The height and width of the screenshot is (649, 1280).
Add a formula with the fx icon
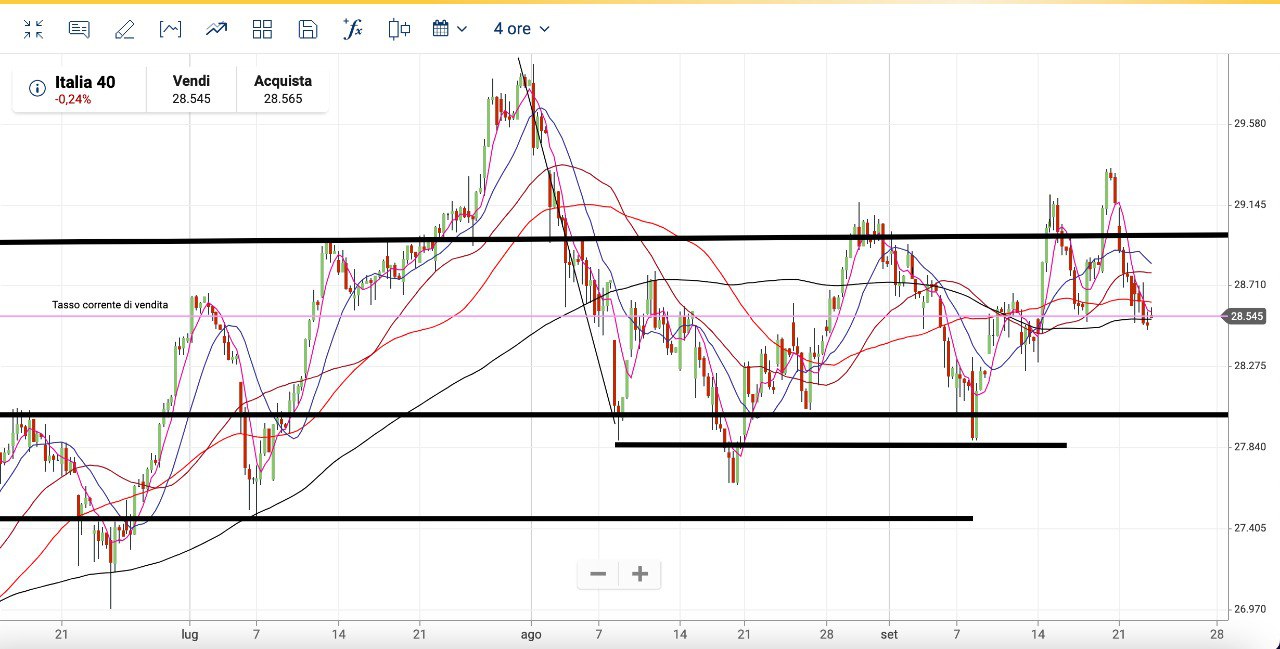(353, 29)
